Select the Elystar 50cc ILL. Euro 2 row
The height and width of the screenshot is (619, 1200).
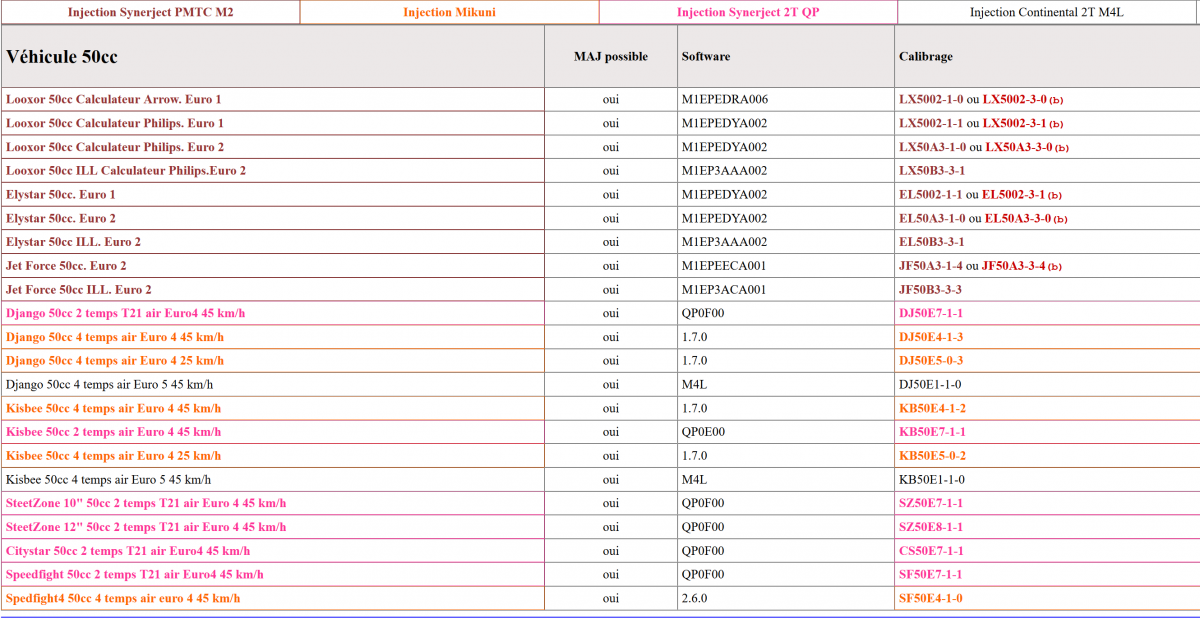[73, 242]
